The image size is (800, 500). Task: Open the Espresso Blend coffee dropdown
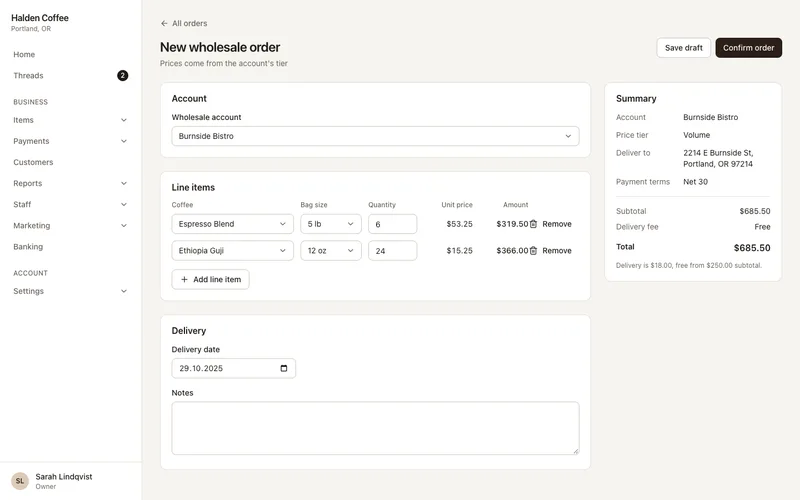(232, 224)
